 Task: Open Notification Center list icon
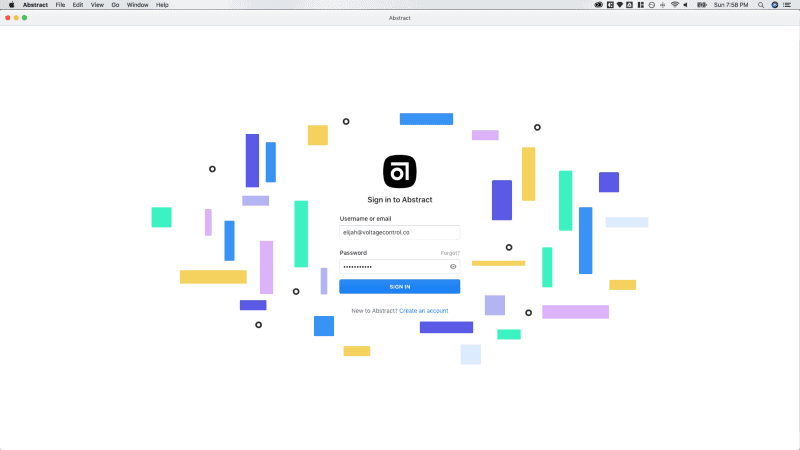tap(787, 5)
